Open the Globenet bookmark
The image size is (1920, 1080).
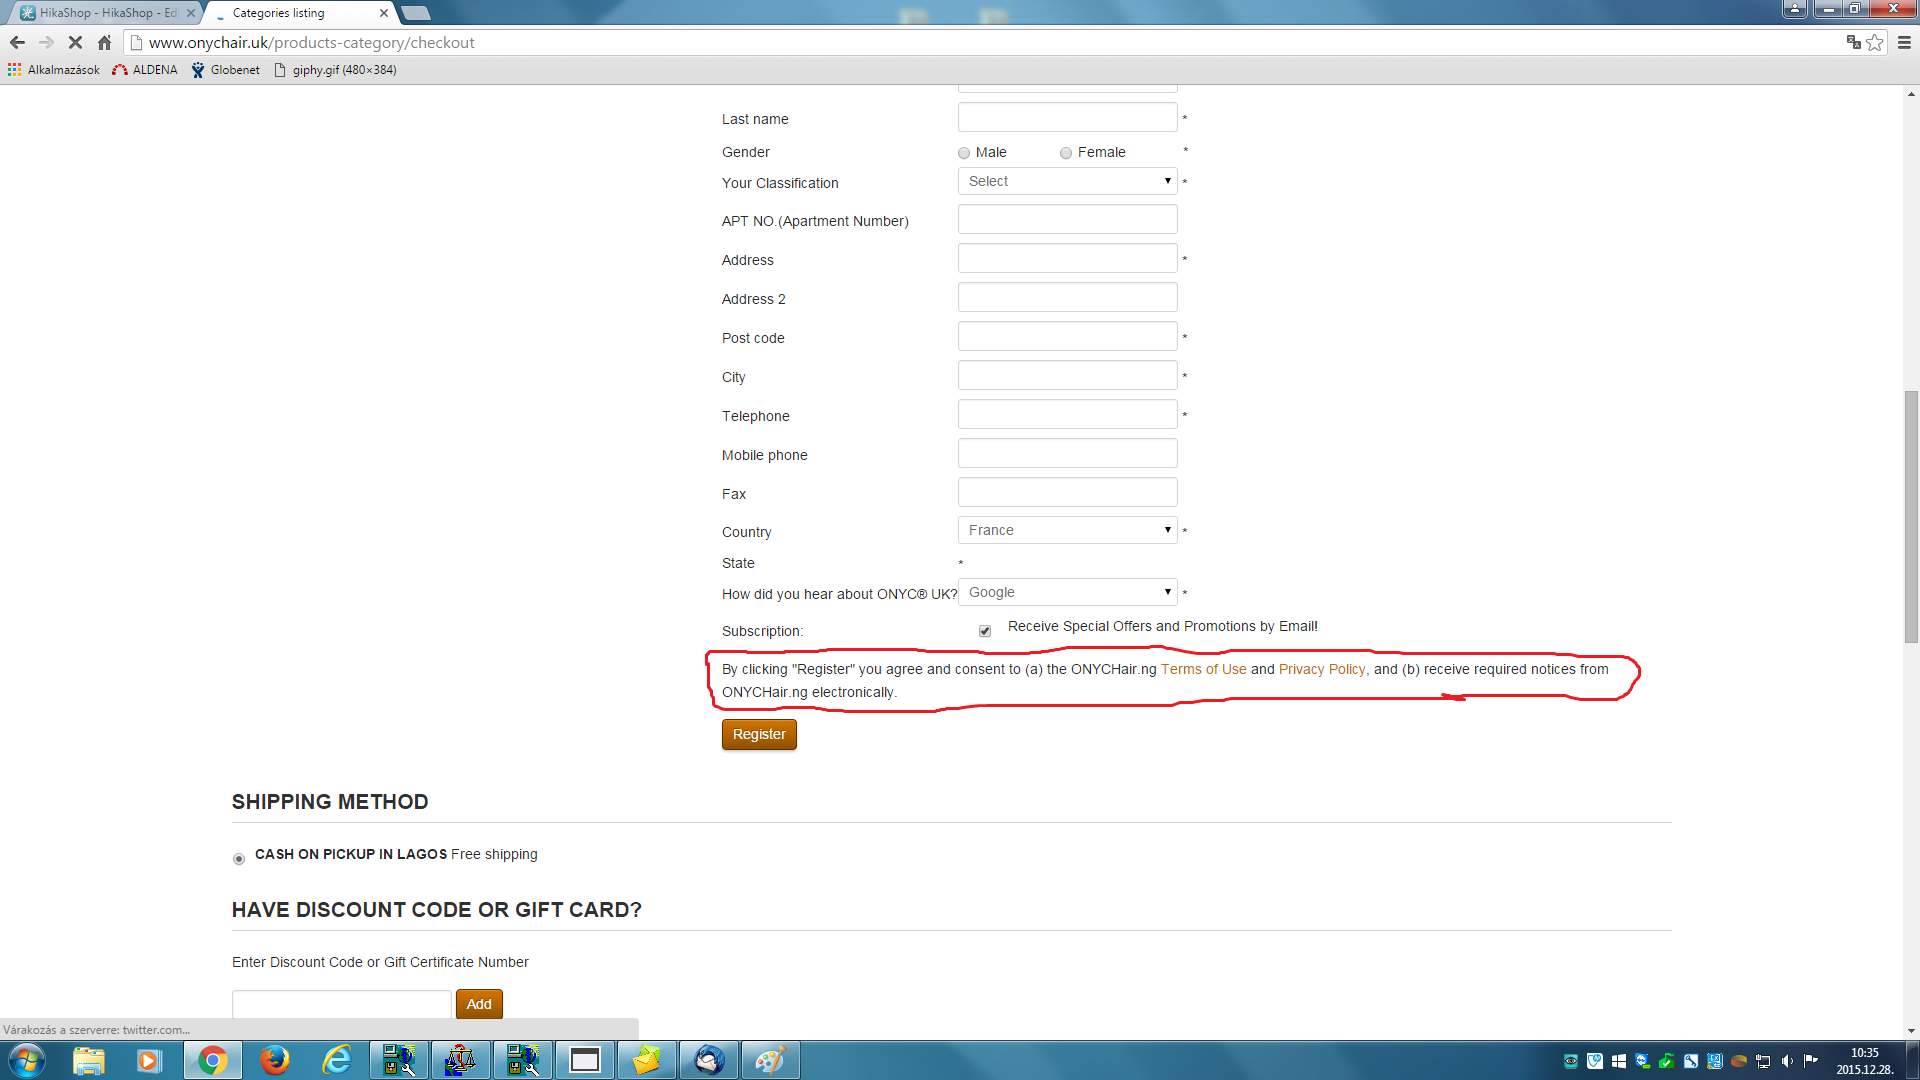click(226, 70)
